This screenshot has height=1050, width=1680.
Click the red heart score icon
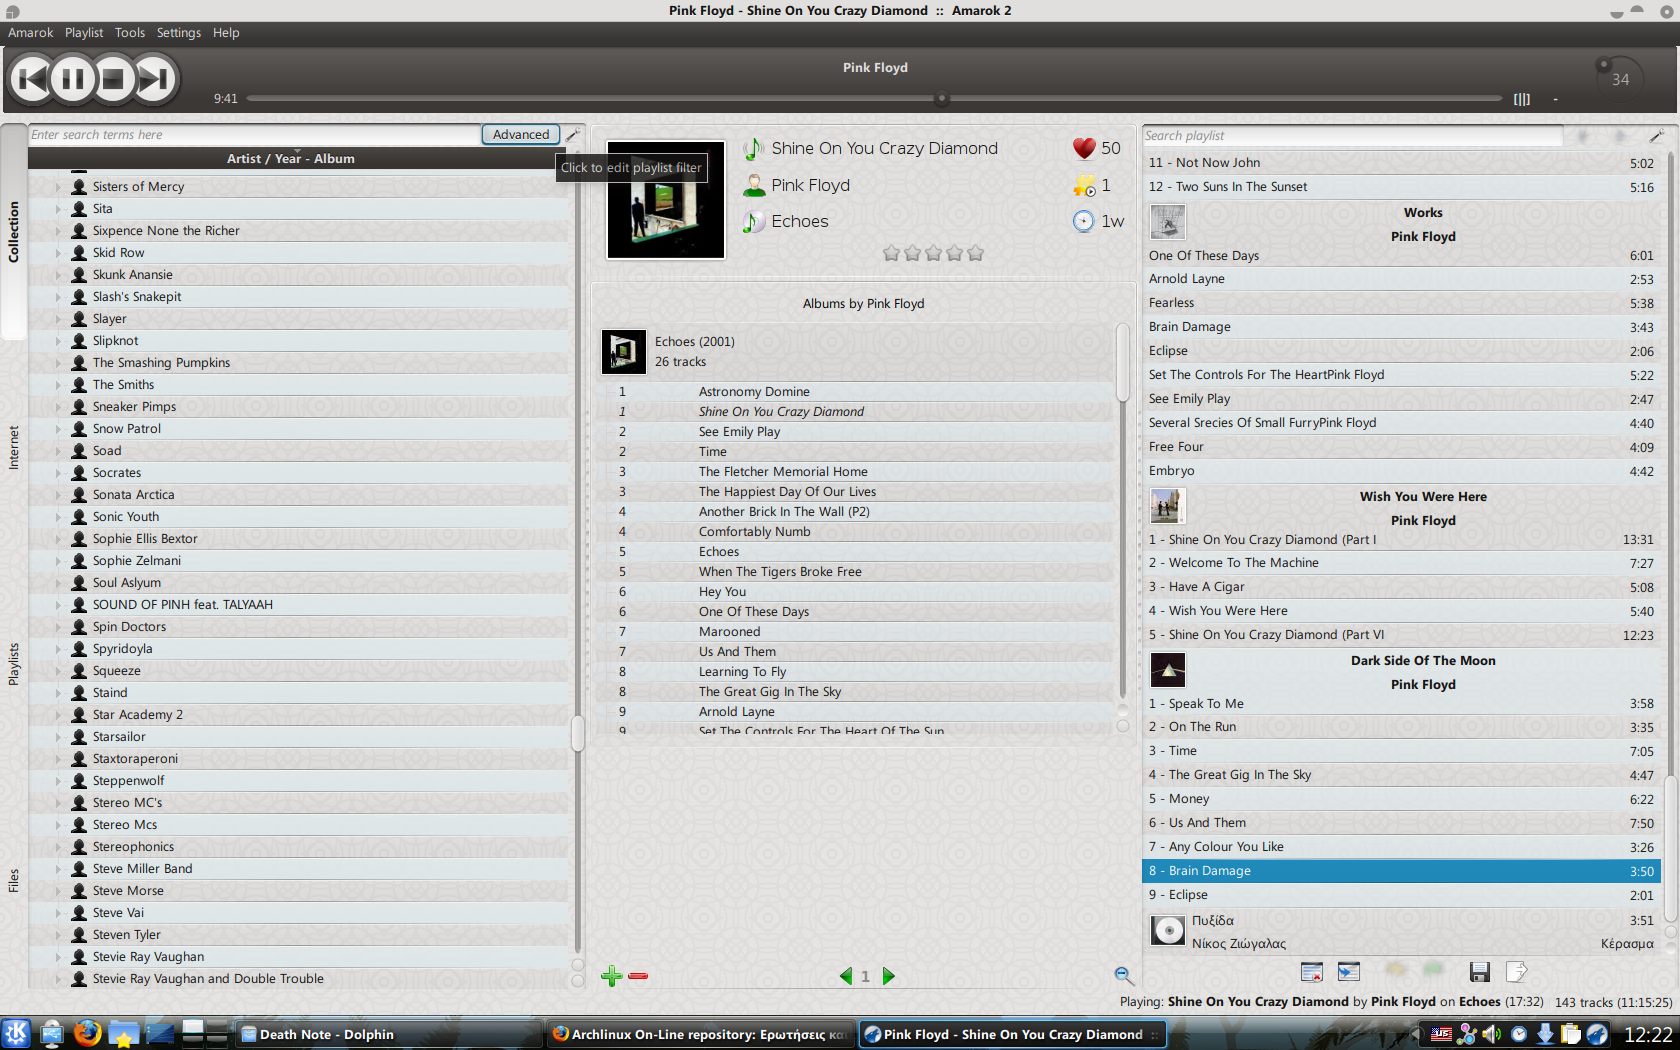click(x=1084, y=148)
